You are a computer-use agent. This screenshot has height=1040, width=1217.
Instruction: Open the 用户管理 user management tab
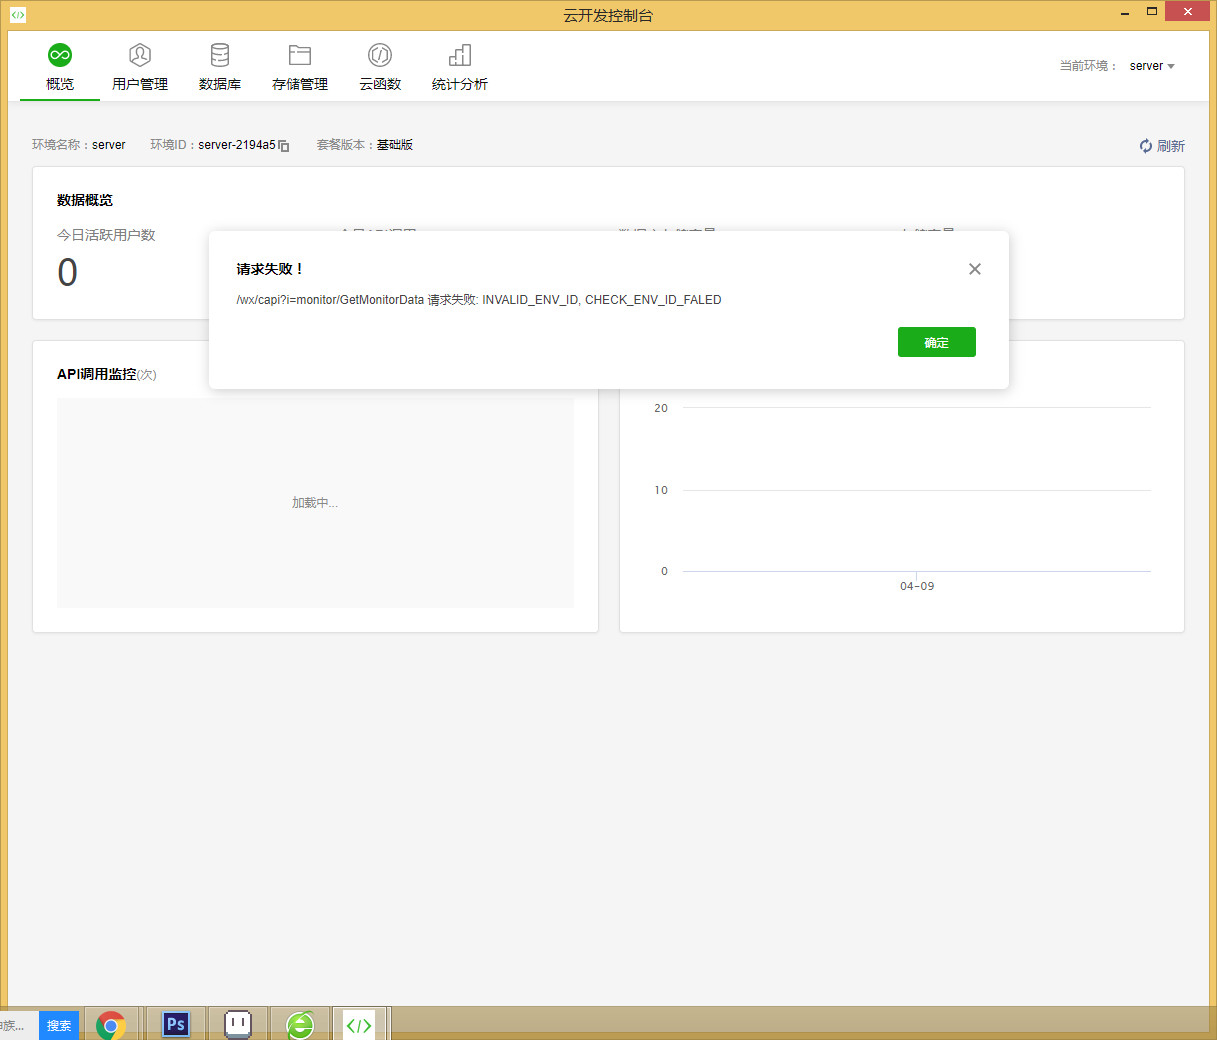coord(140,67)
